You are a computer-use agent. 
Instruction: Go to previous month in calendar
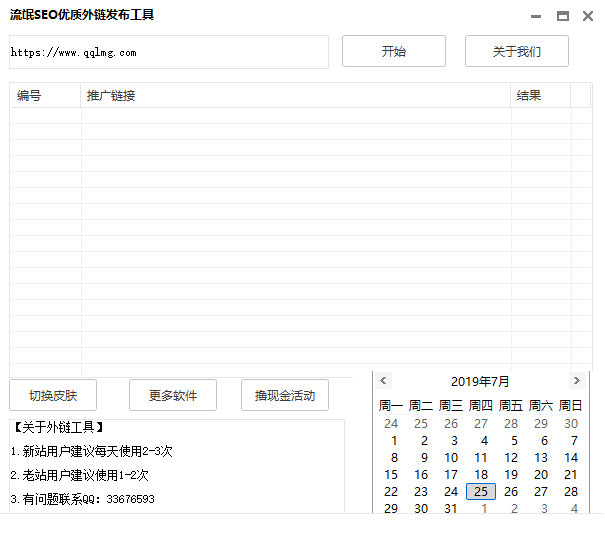(383, 380)
